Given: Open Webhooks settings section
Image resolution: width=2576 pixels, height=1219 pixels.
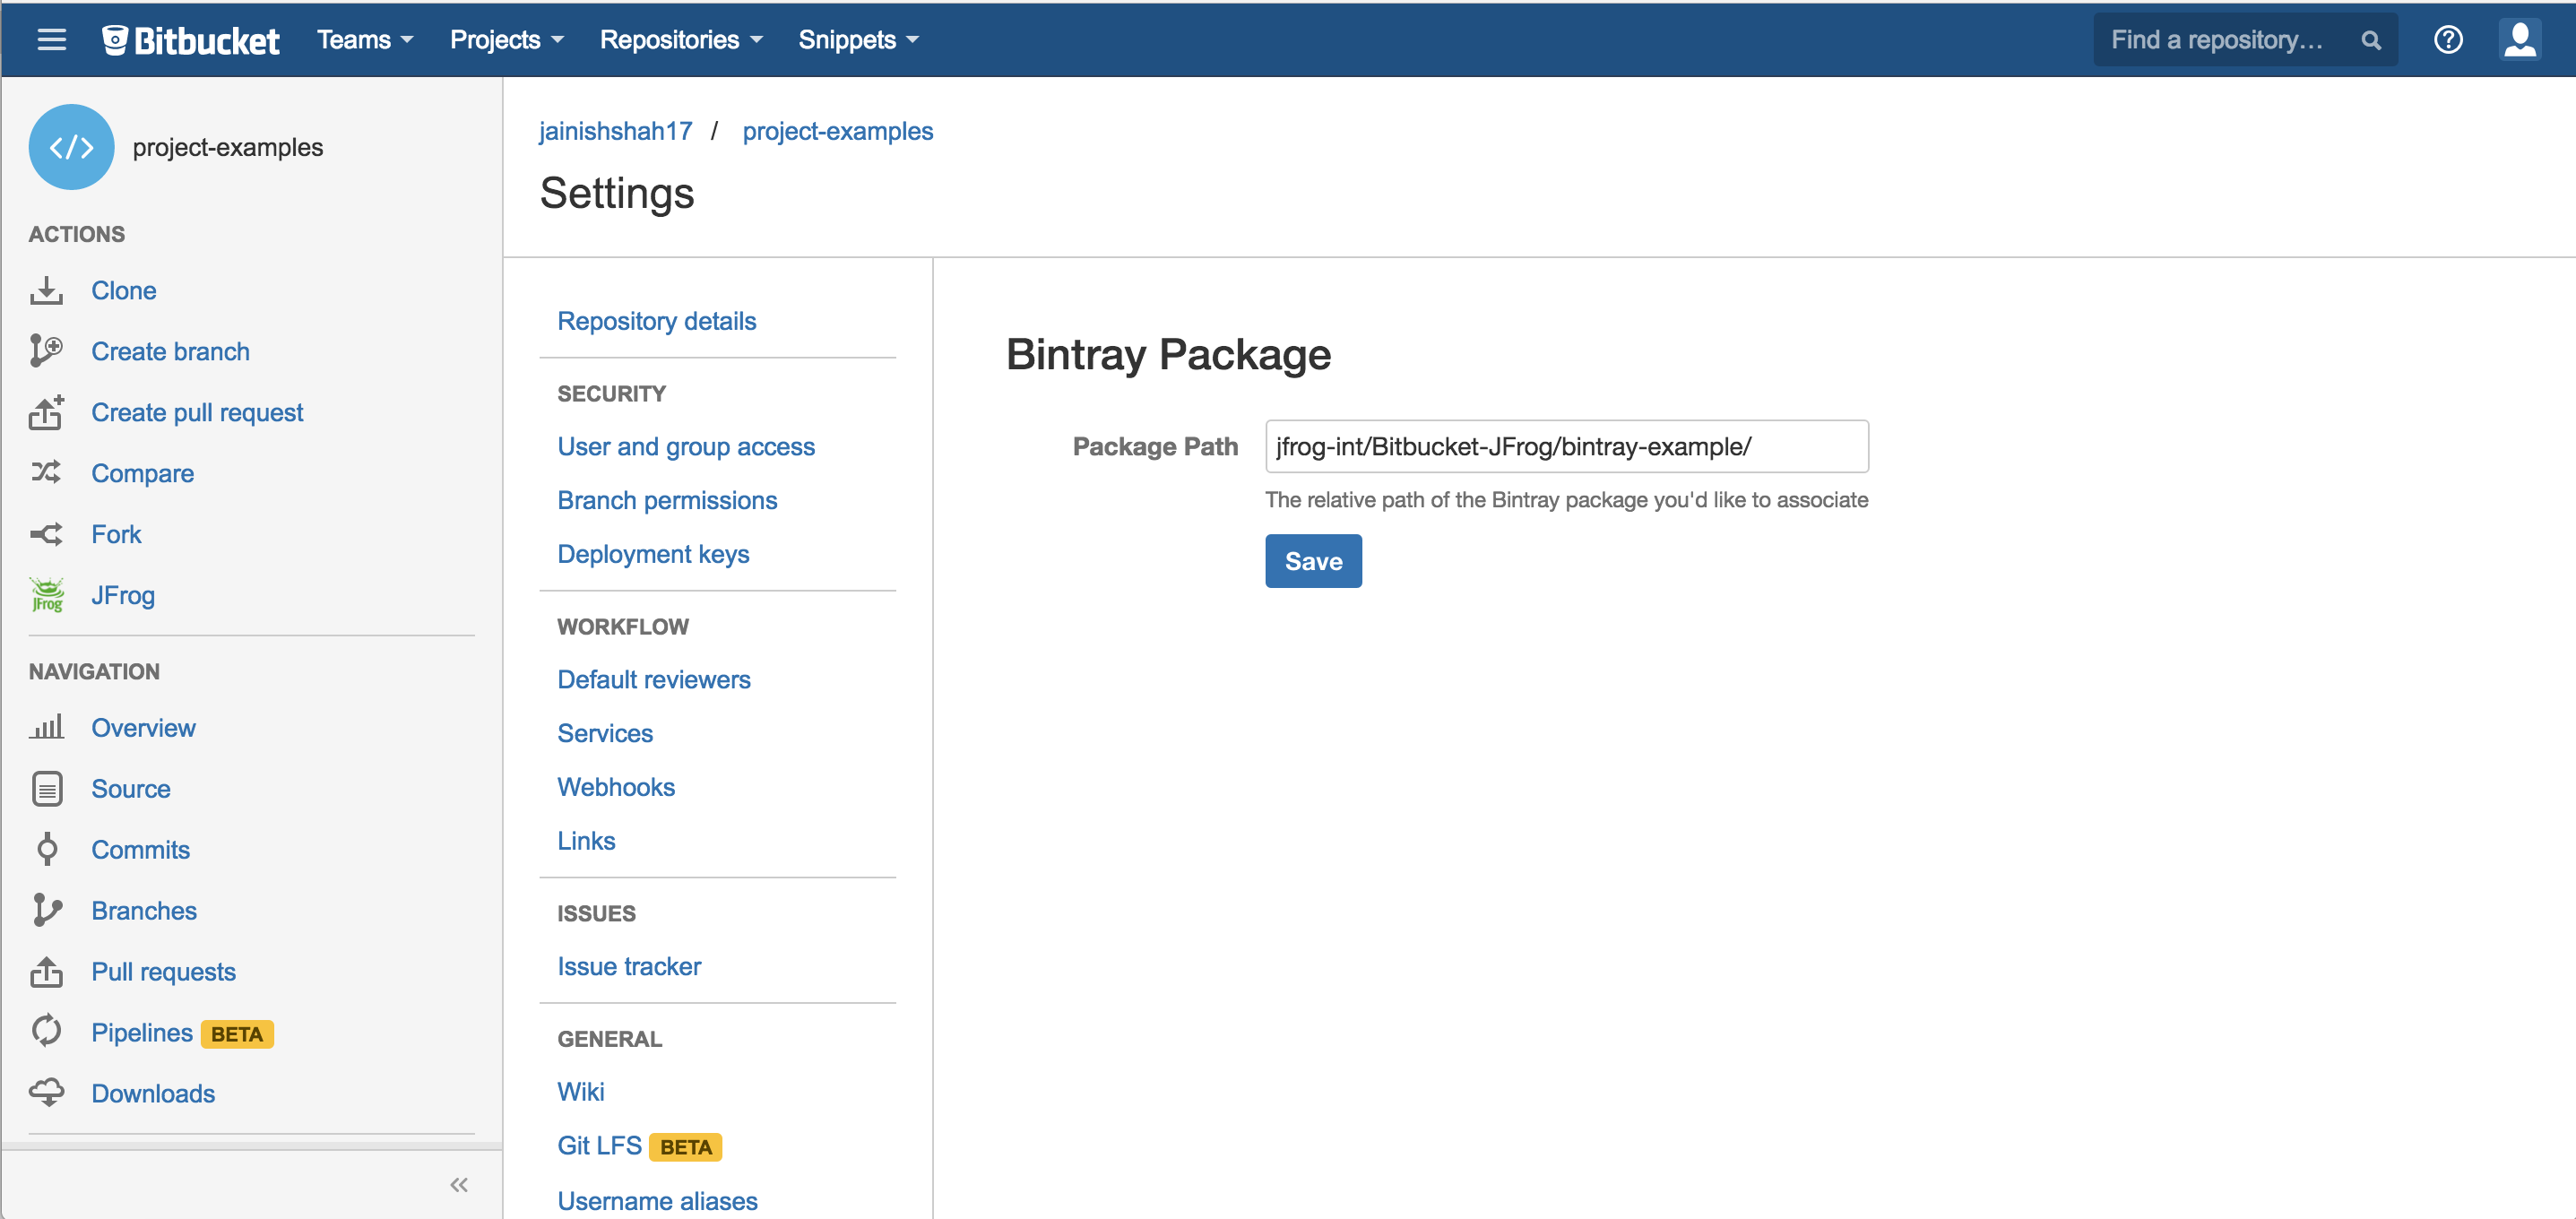Looking at the screenshot, I should click(616, 787).
